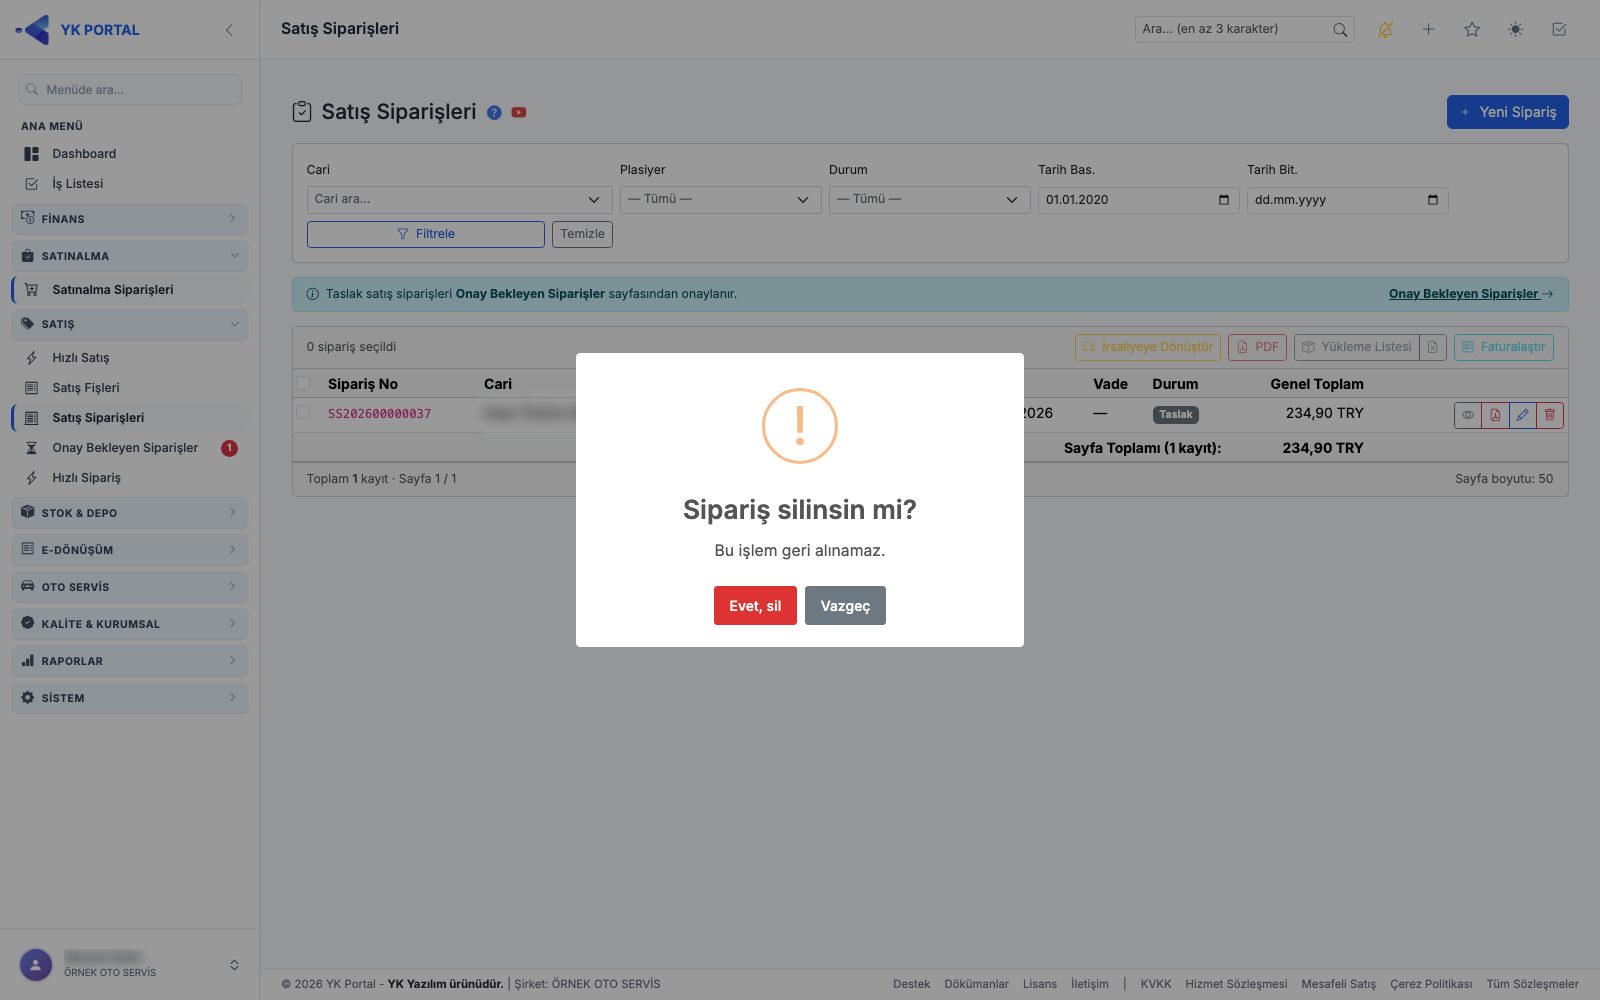Click the pencil edit icon for order SS202600000037
The width and height of the screenshot is (1600, 1000).
tap(1522, 415)
